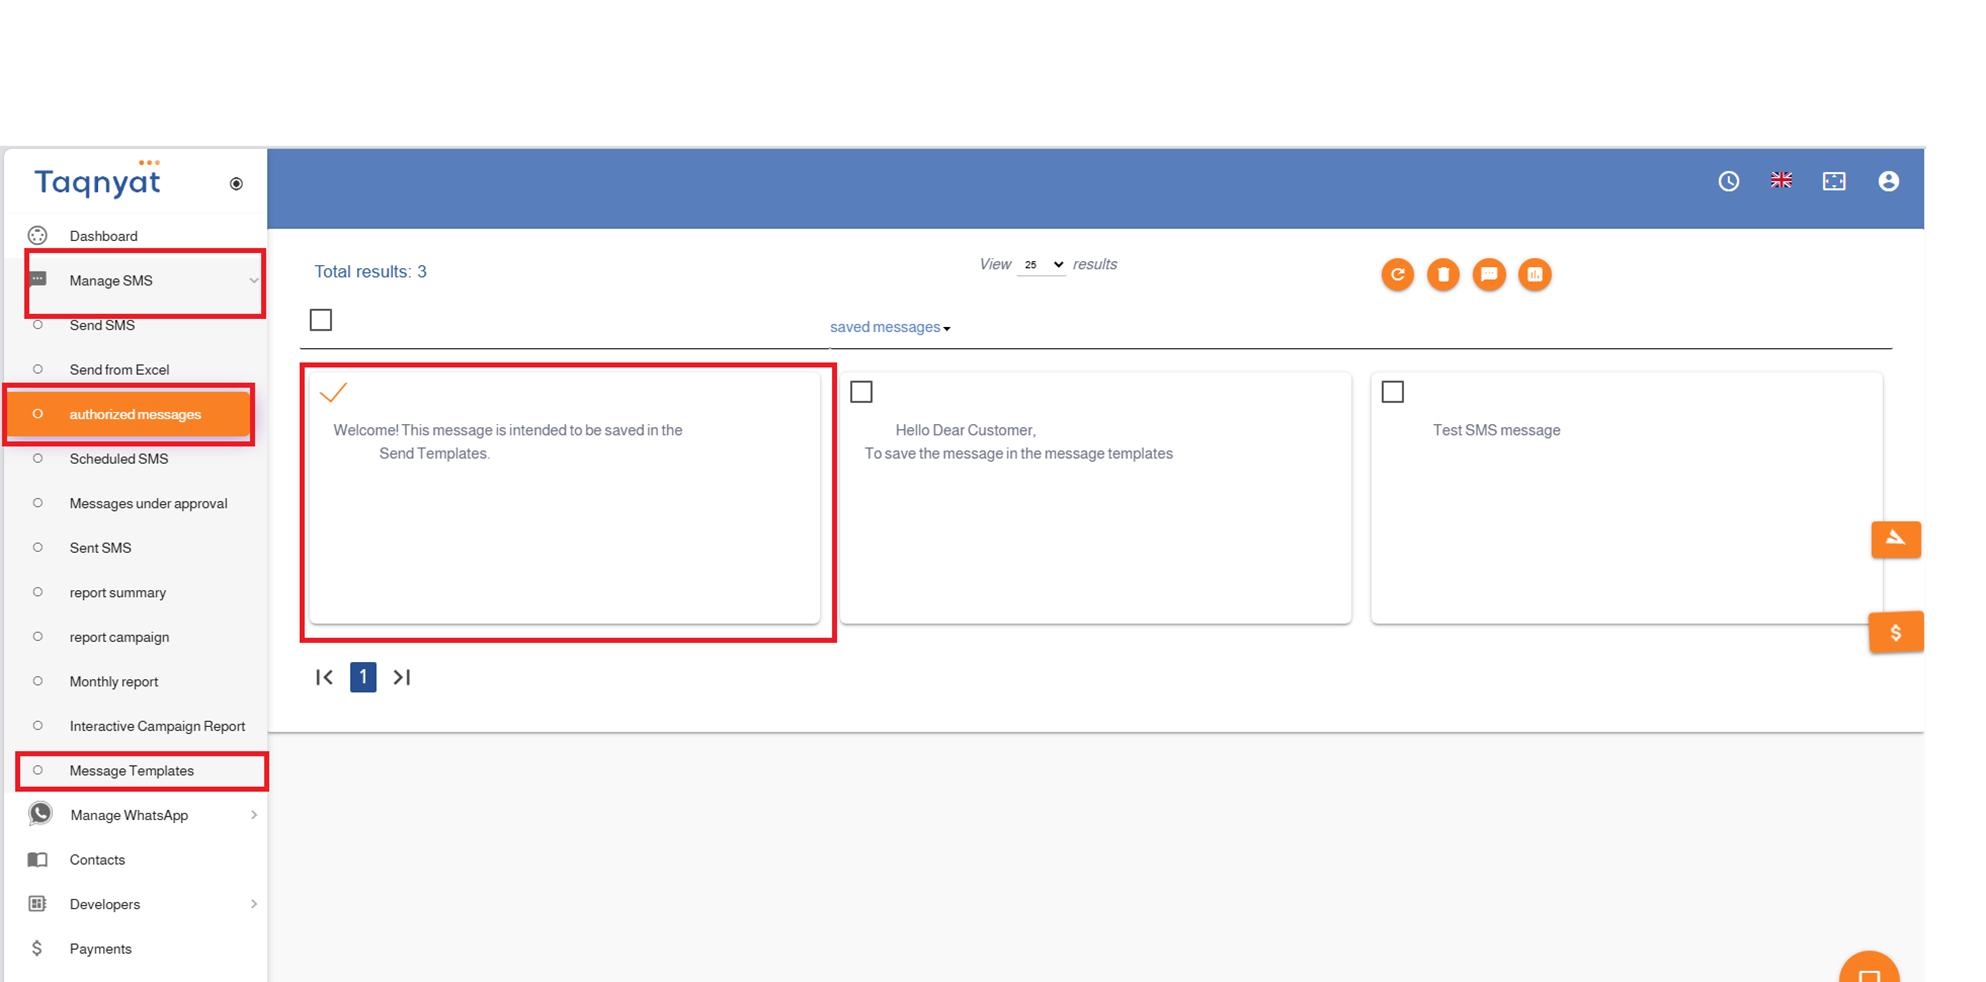
Task: Select the Welcome message card text
Action: coord(508,442)
